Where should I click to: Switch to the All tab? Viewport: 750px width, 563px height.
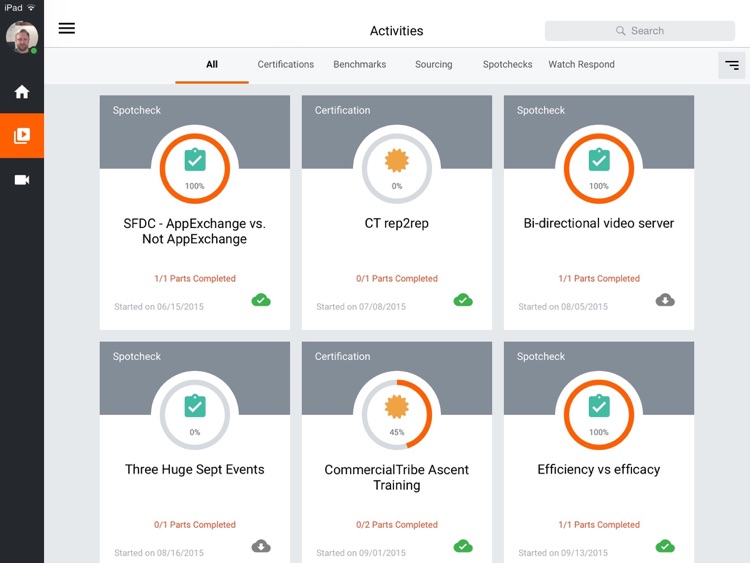pyautogui.click(x=212, y=64)
